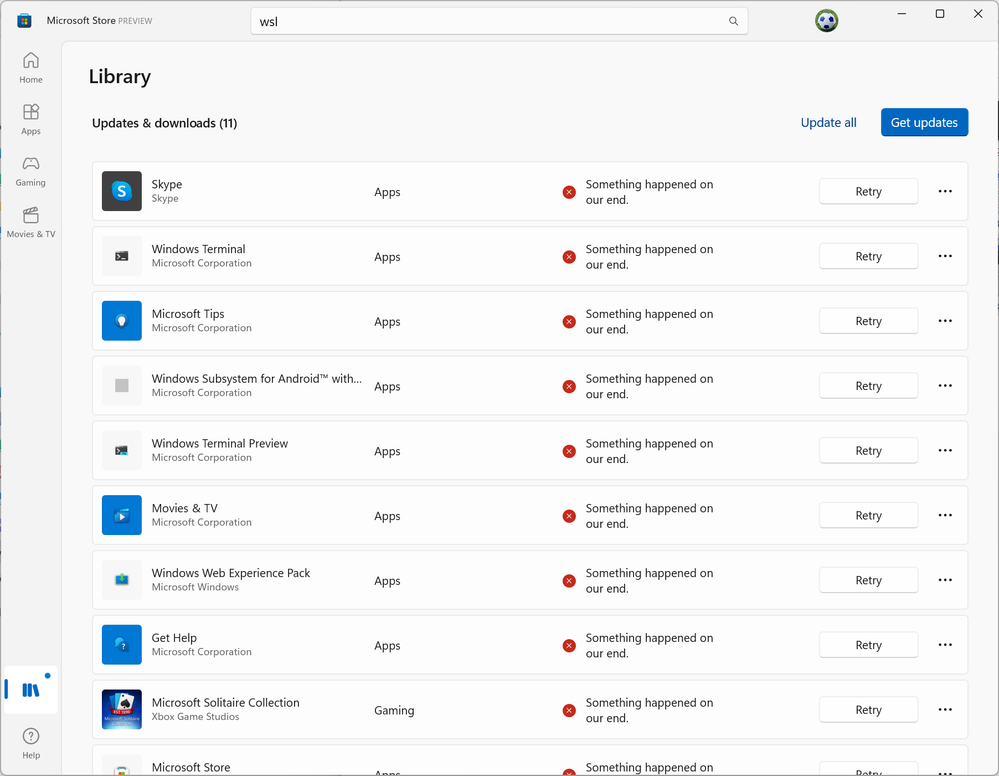999x776 pixels.
Task: Click the Movies & TV app icon in list
Action: 122,515
